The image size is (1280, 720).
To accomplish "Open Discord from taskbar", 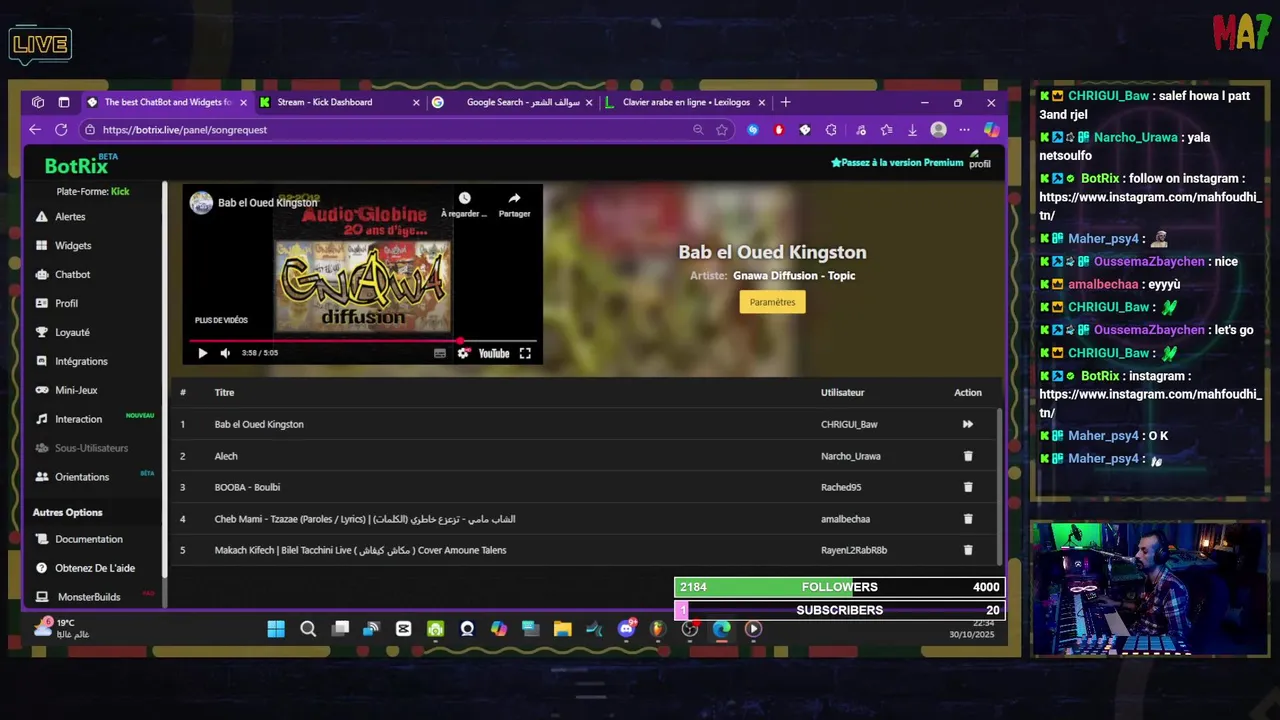I will click(627, 629).
